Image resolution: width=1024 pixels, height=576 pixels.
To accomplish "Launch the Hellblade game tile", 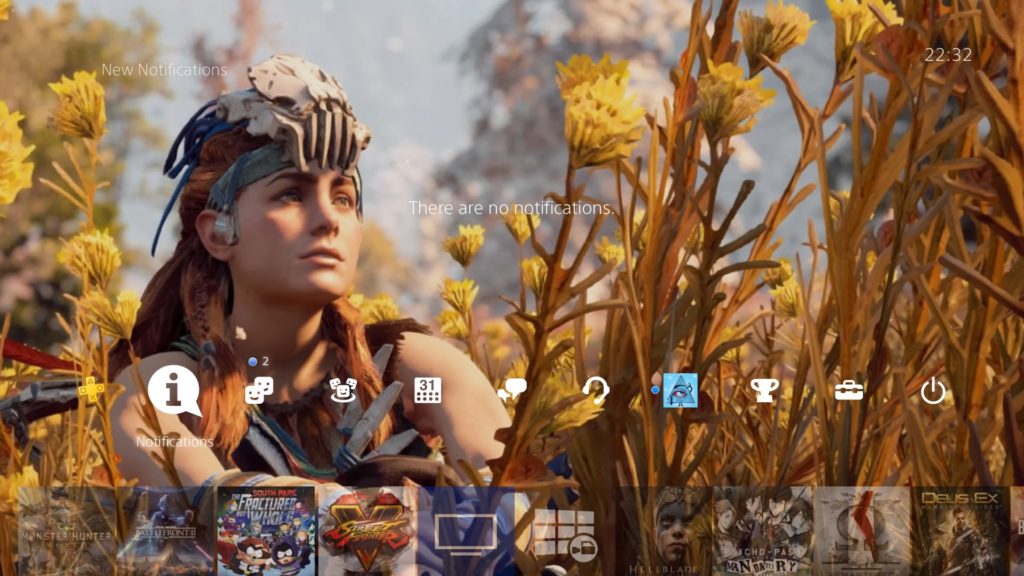I will click(664, 531).
